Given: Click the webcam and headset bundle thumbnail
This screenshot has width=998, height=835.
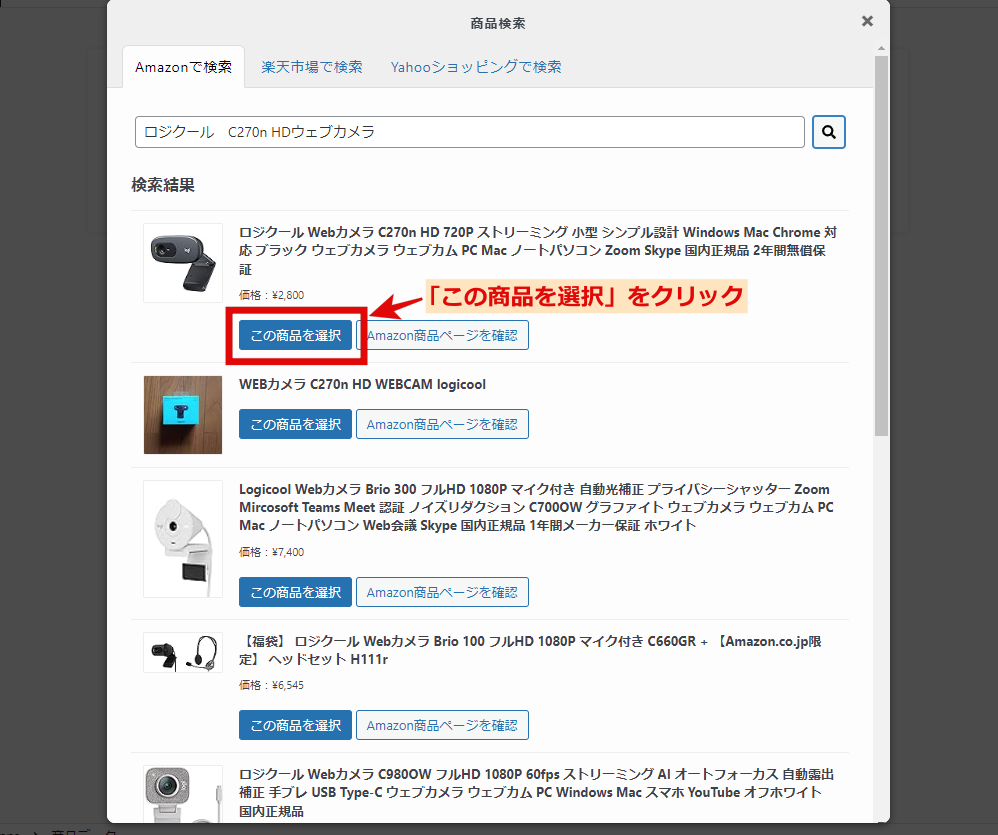Looking at the screenshot, I should coord(183,652).
